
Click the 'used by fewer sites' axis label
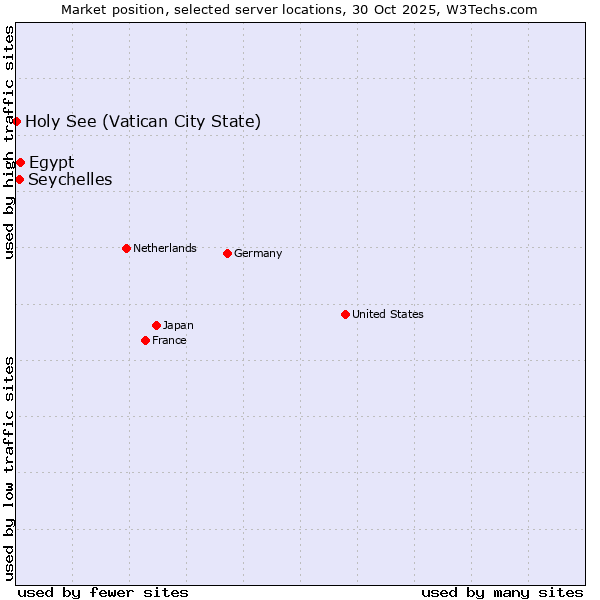tap(103, 592)
